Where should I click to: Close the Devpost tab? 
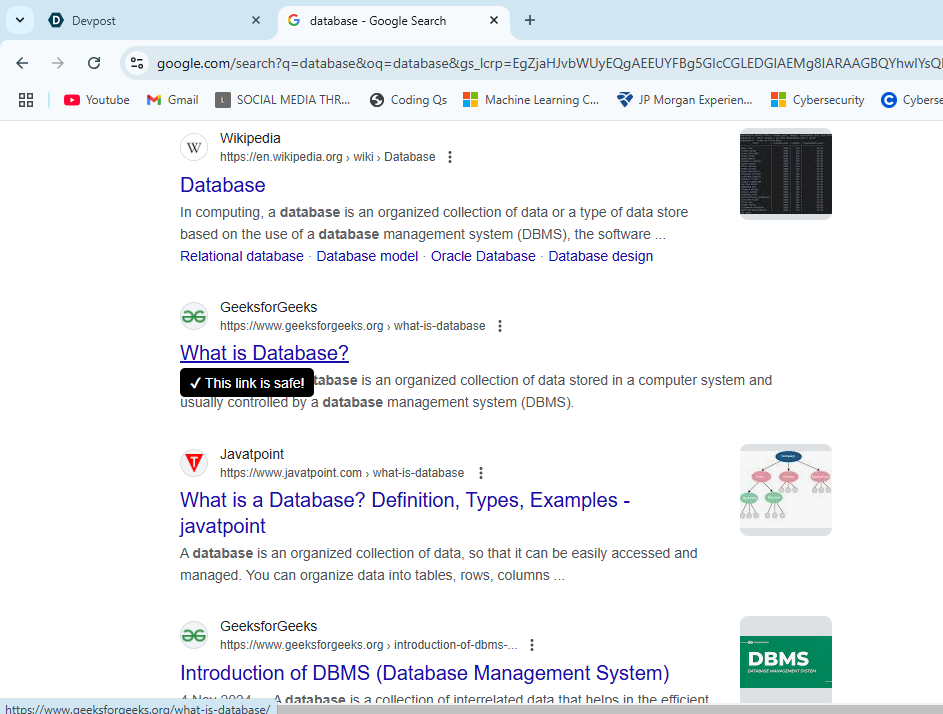click(256, 20)
